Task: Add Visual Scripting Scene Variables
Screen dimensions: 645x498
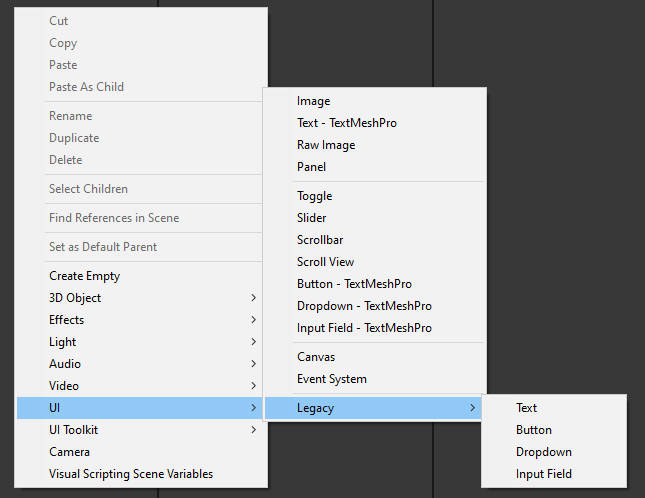Action: [131, 474]
